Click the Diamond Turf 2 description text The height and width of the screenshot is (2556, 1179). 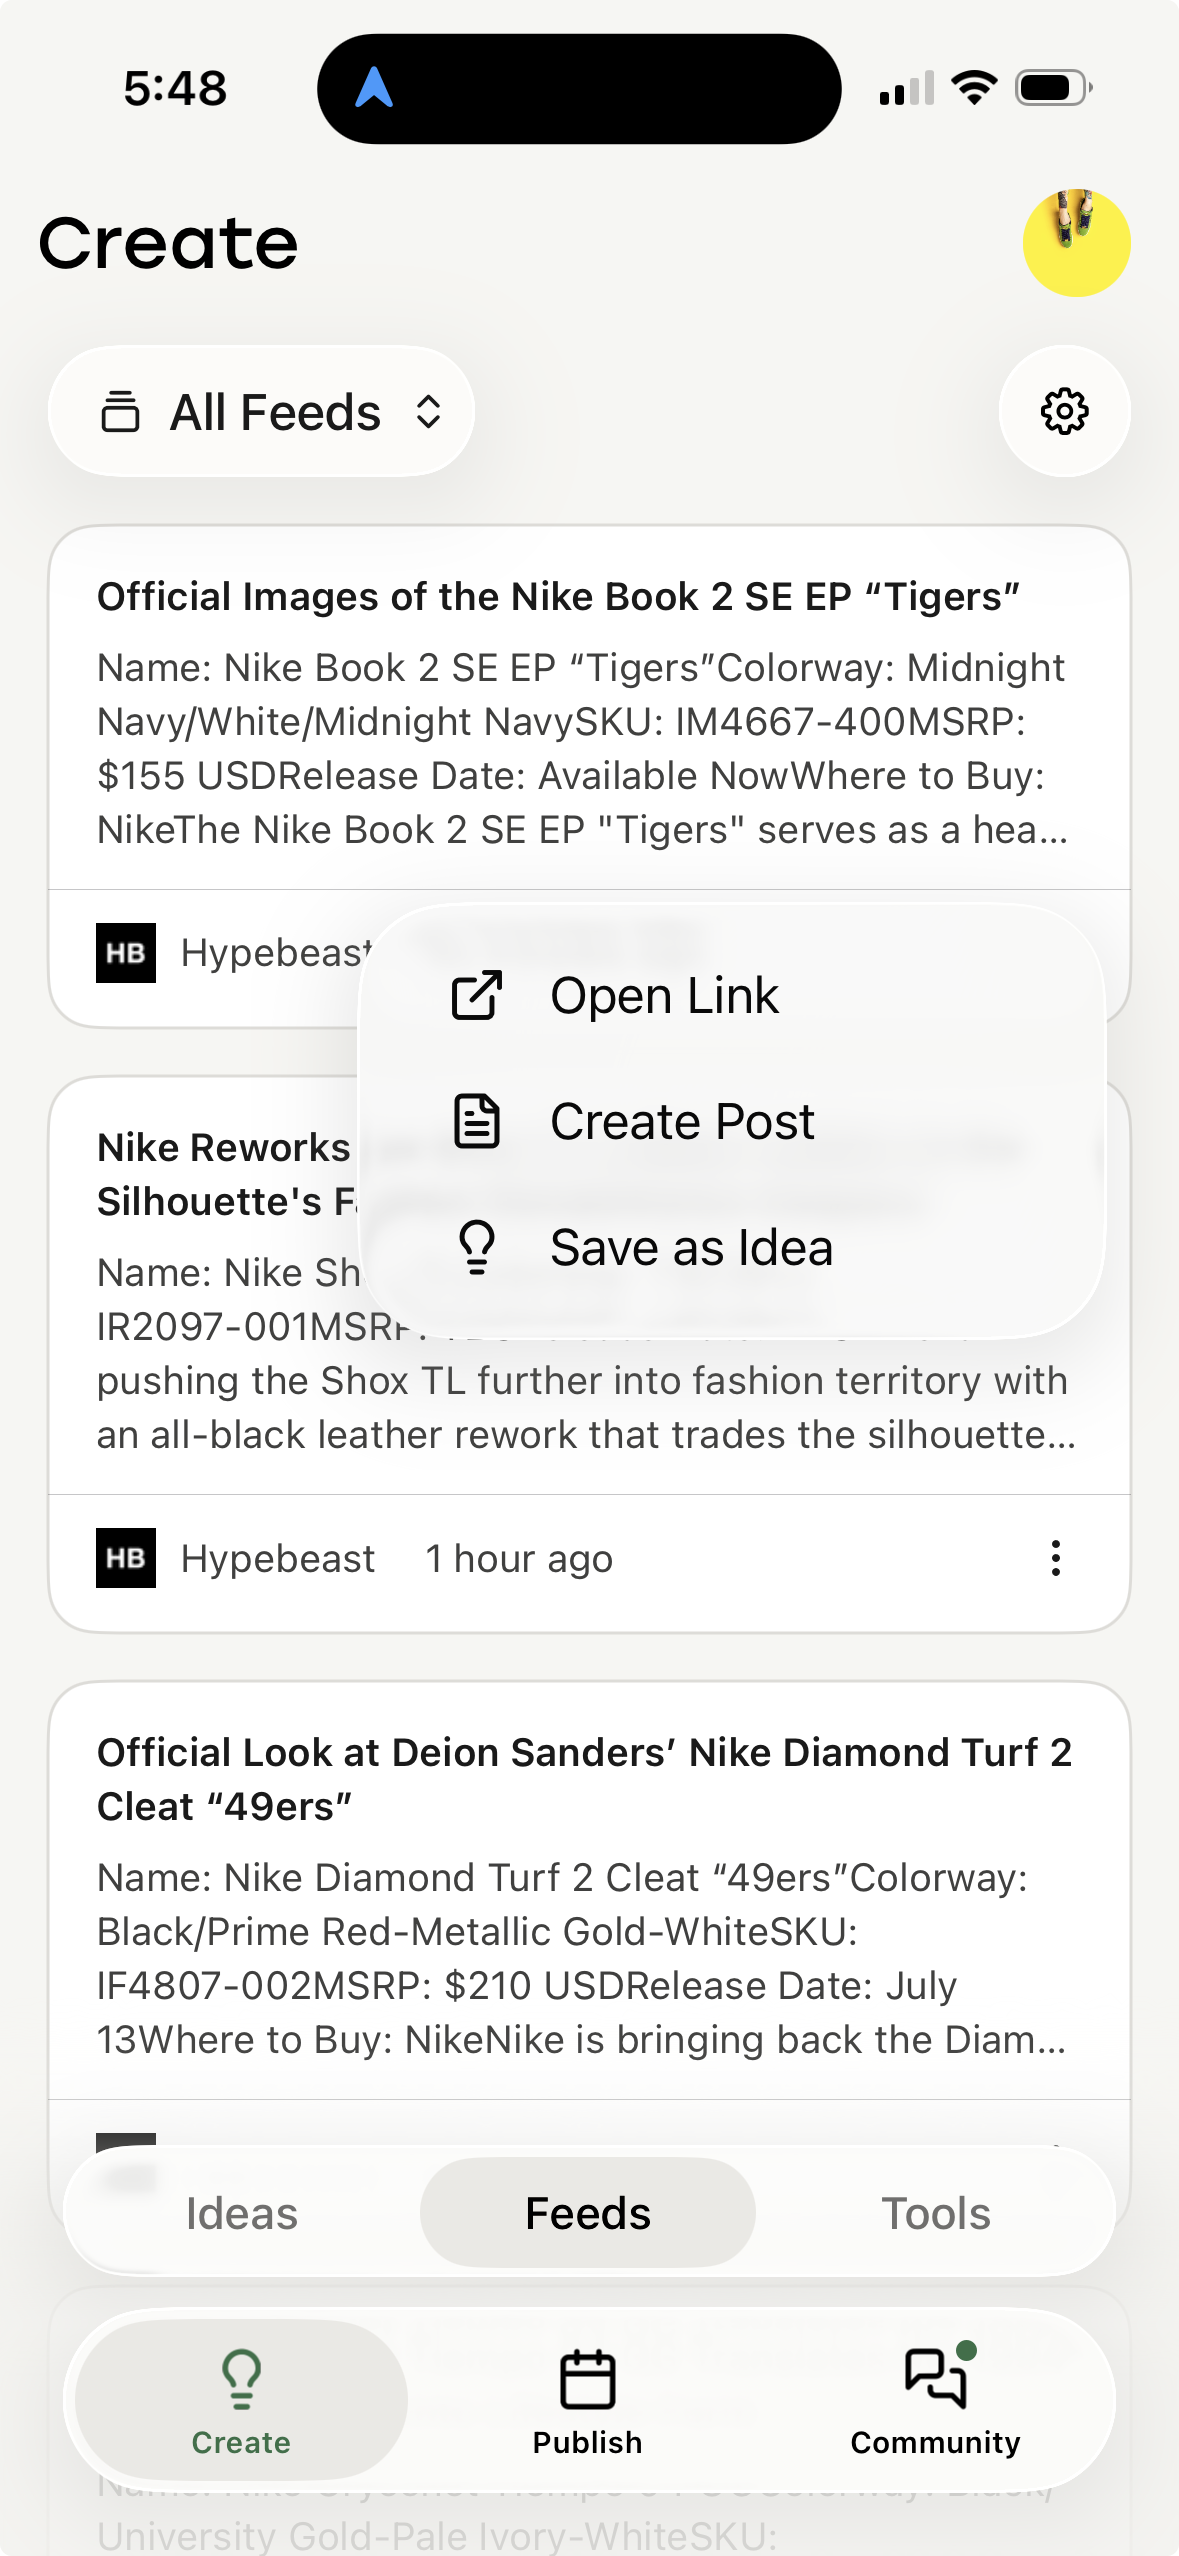583,1958
